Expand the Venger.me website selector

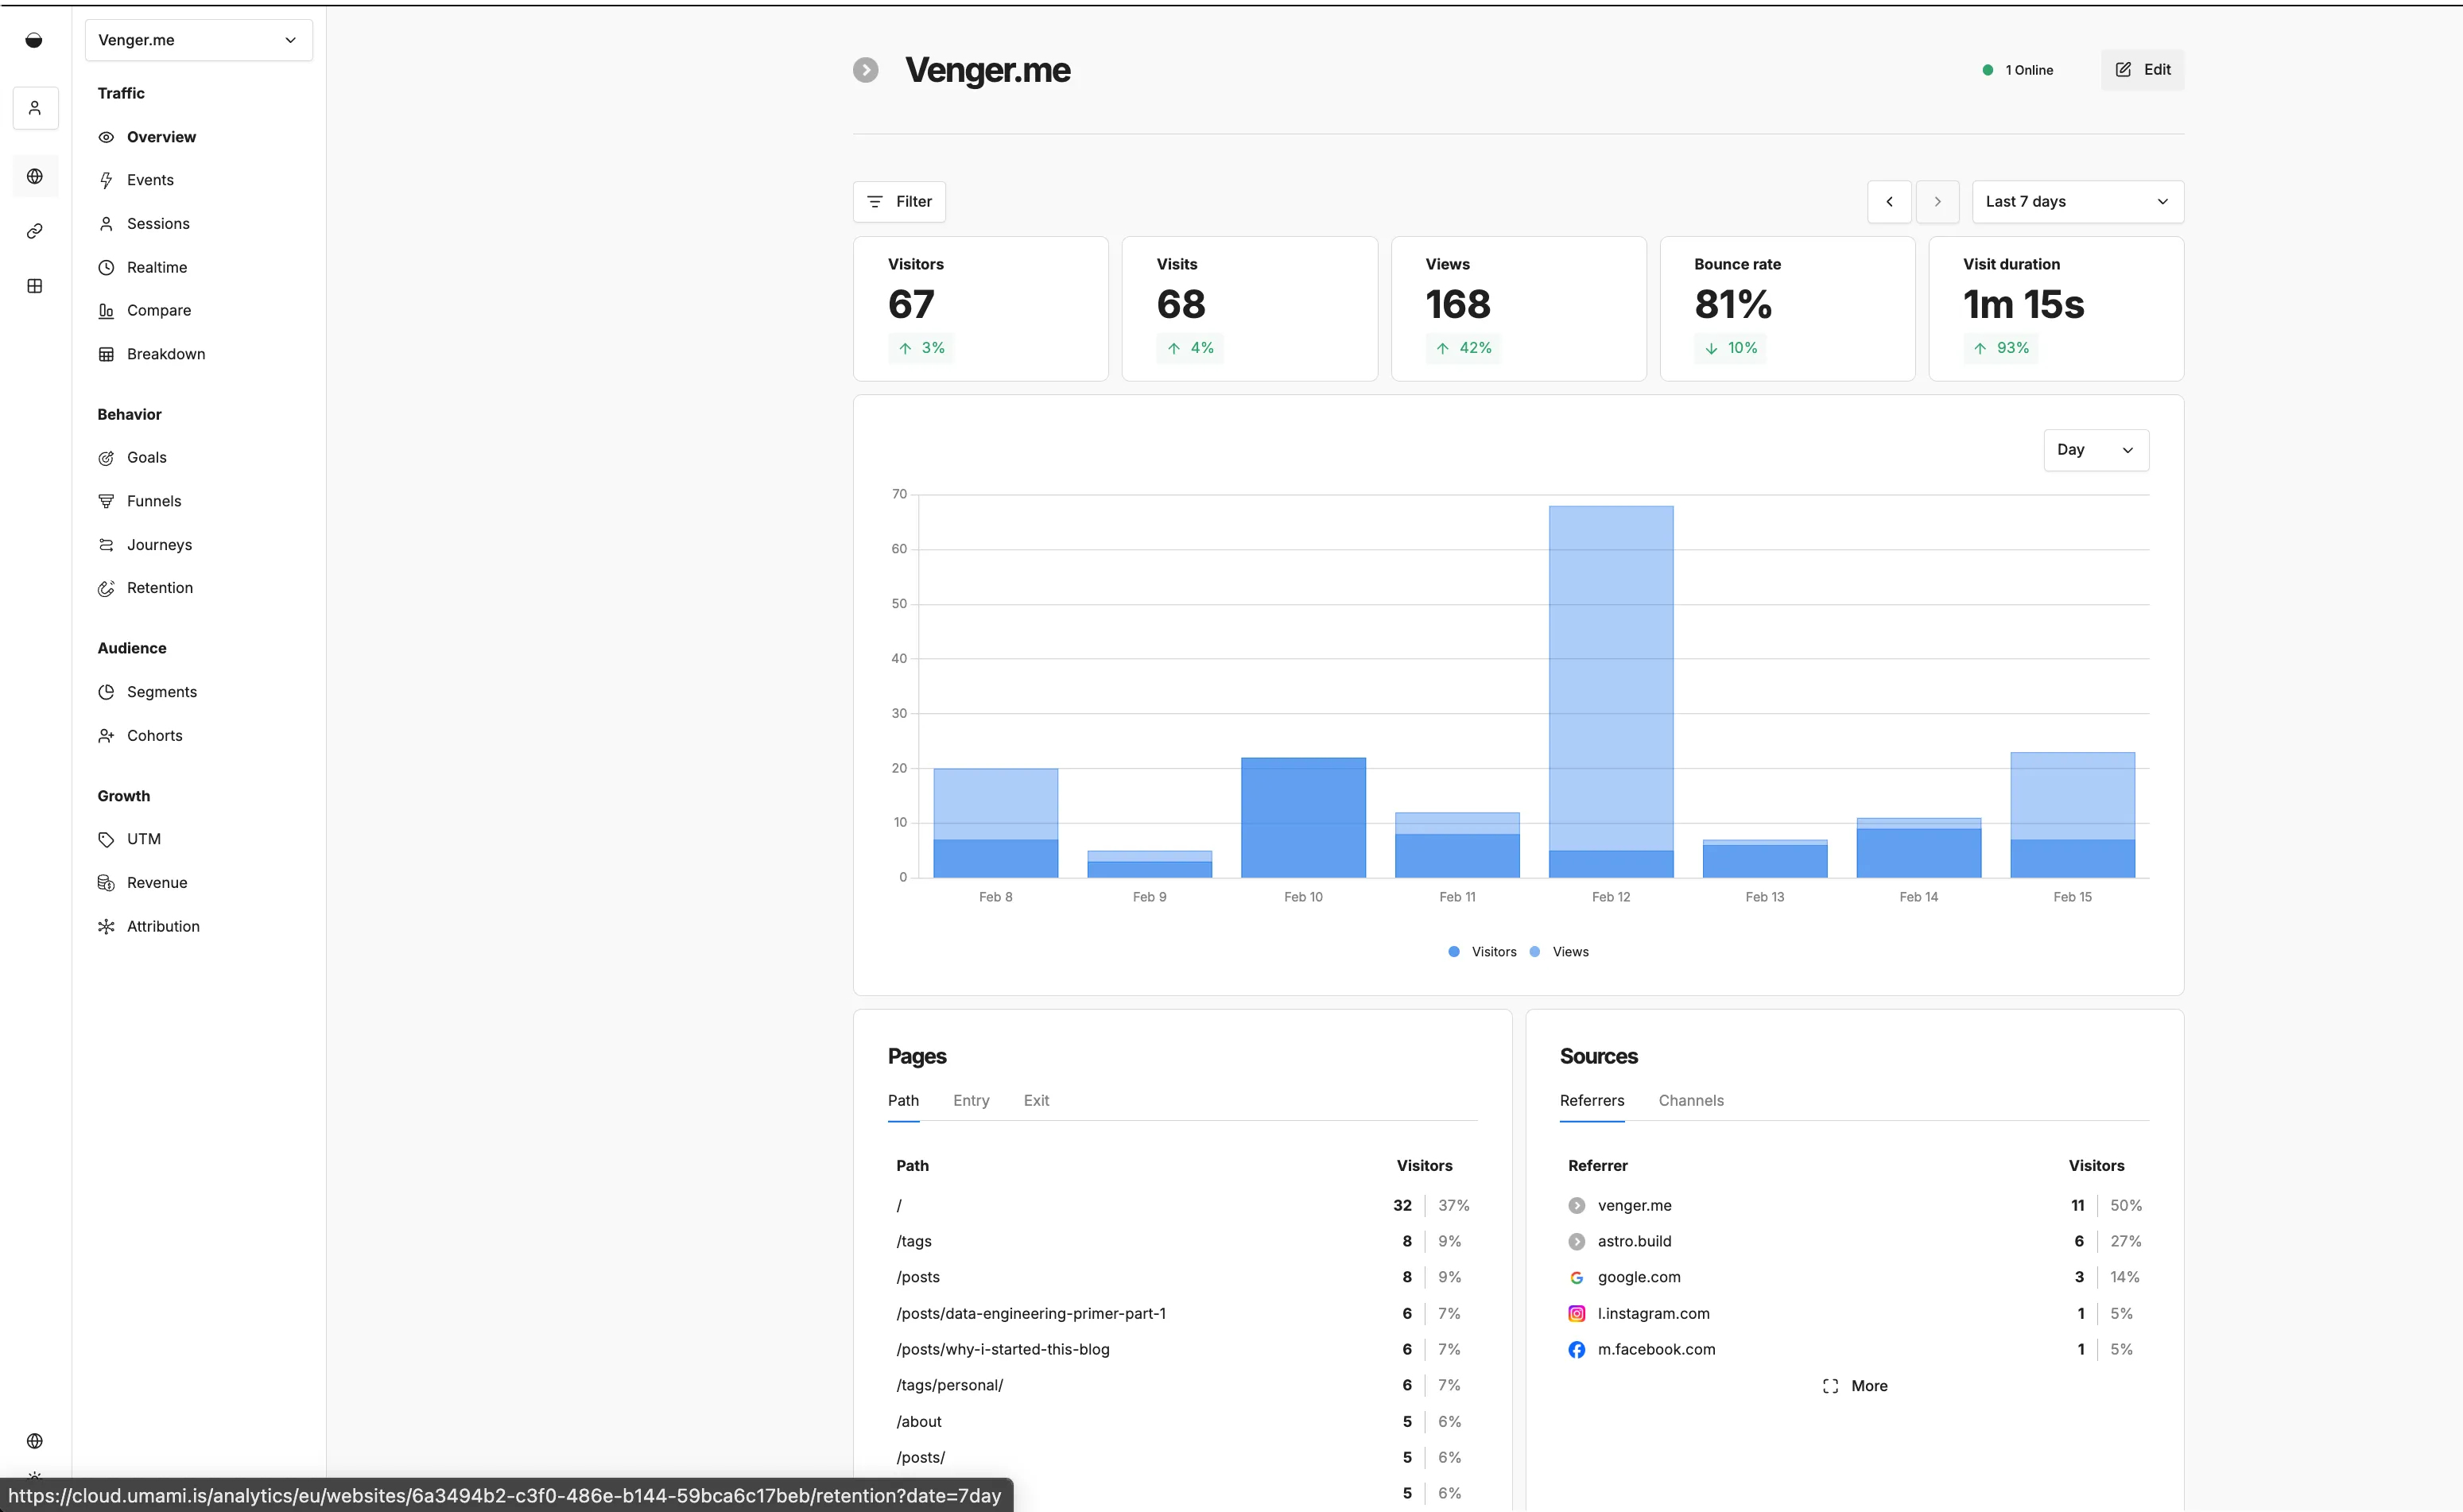tap(198, 40)
